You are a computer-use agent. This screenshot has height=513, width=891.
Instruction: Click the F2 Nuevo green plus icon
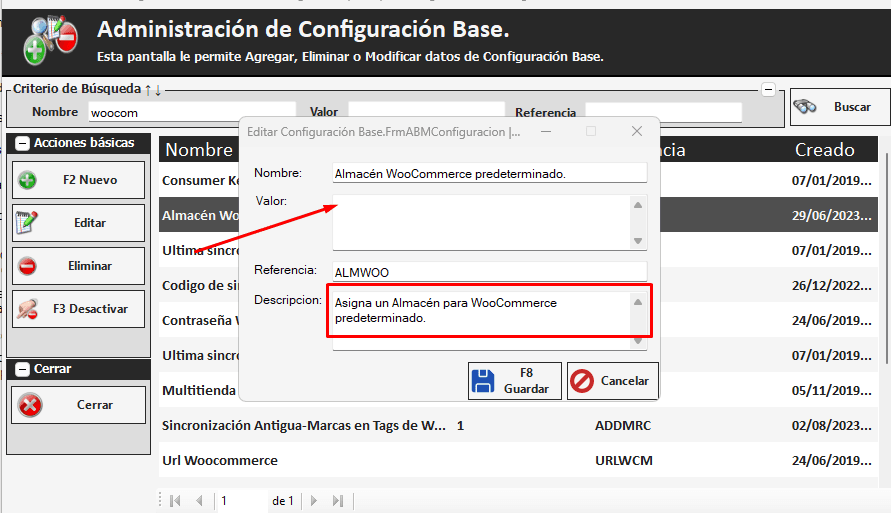click(x=28, y=181)
